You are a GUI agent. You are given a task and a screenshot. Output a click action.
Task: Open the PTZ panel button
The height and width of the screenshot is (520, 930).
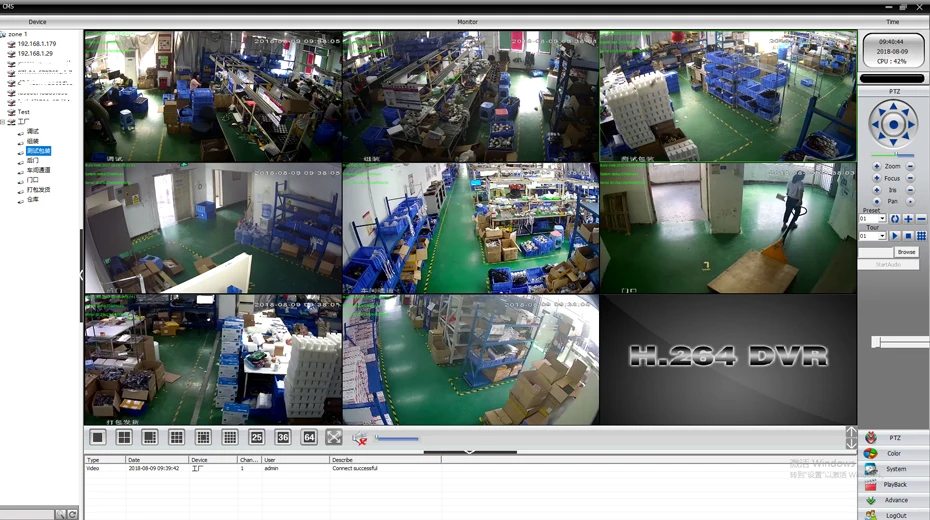(x=894, y=438)
